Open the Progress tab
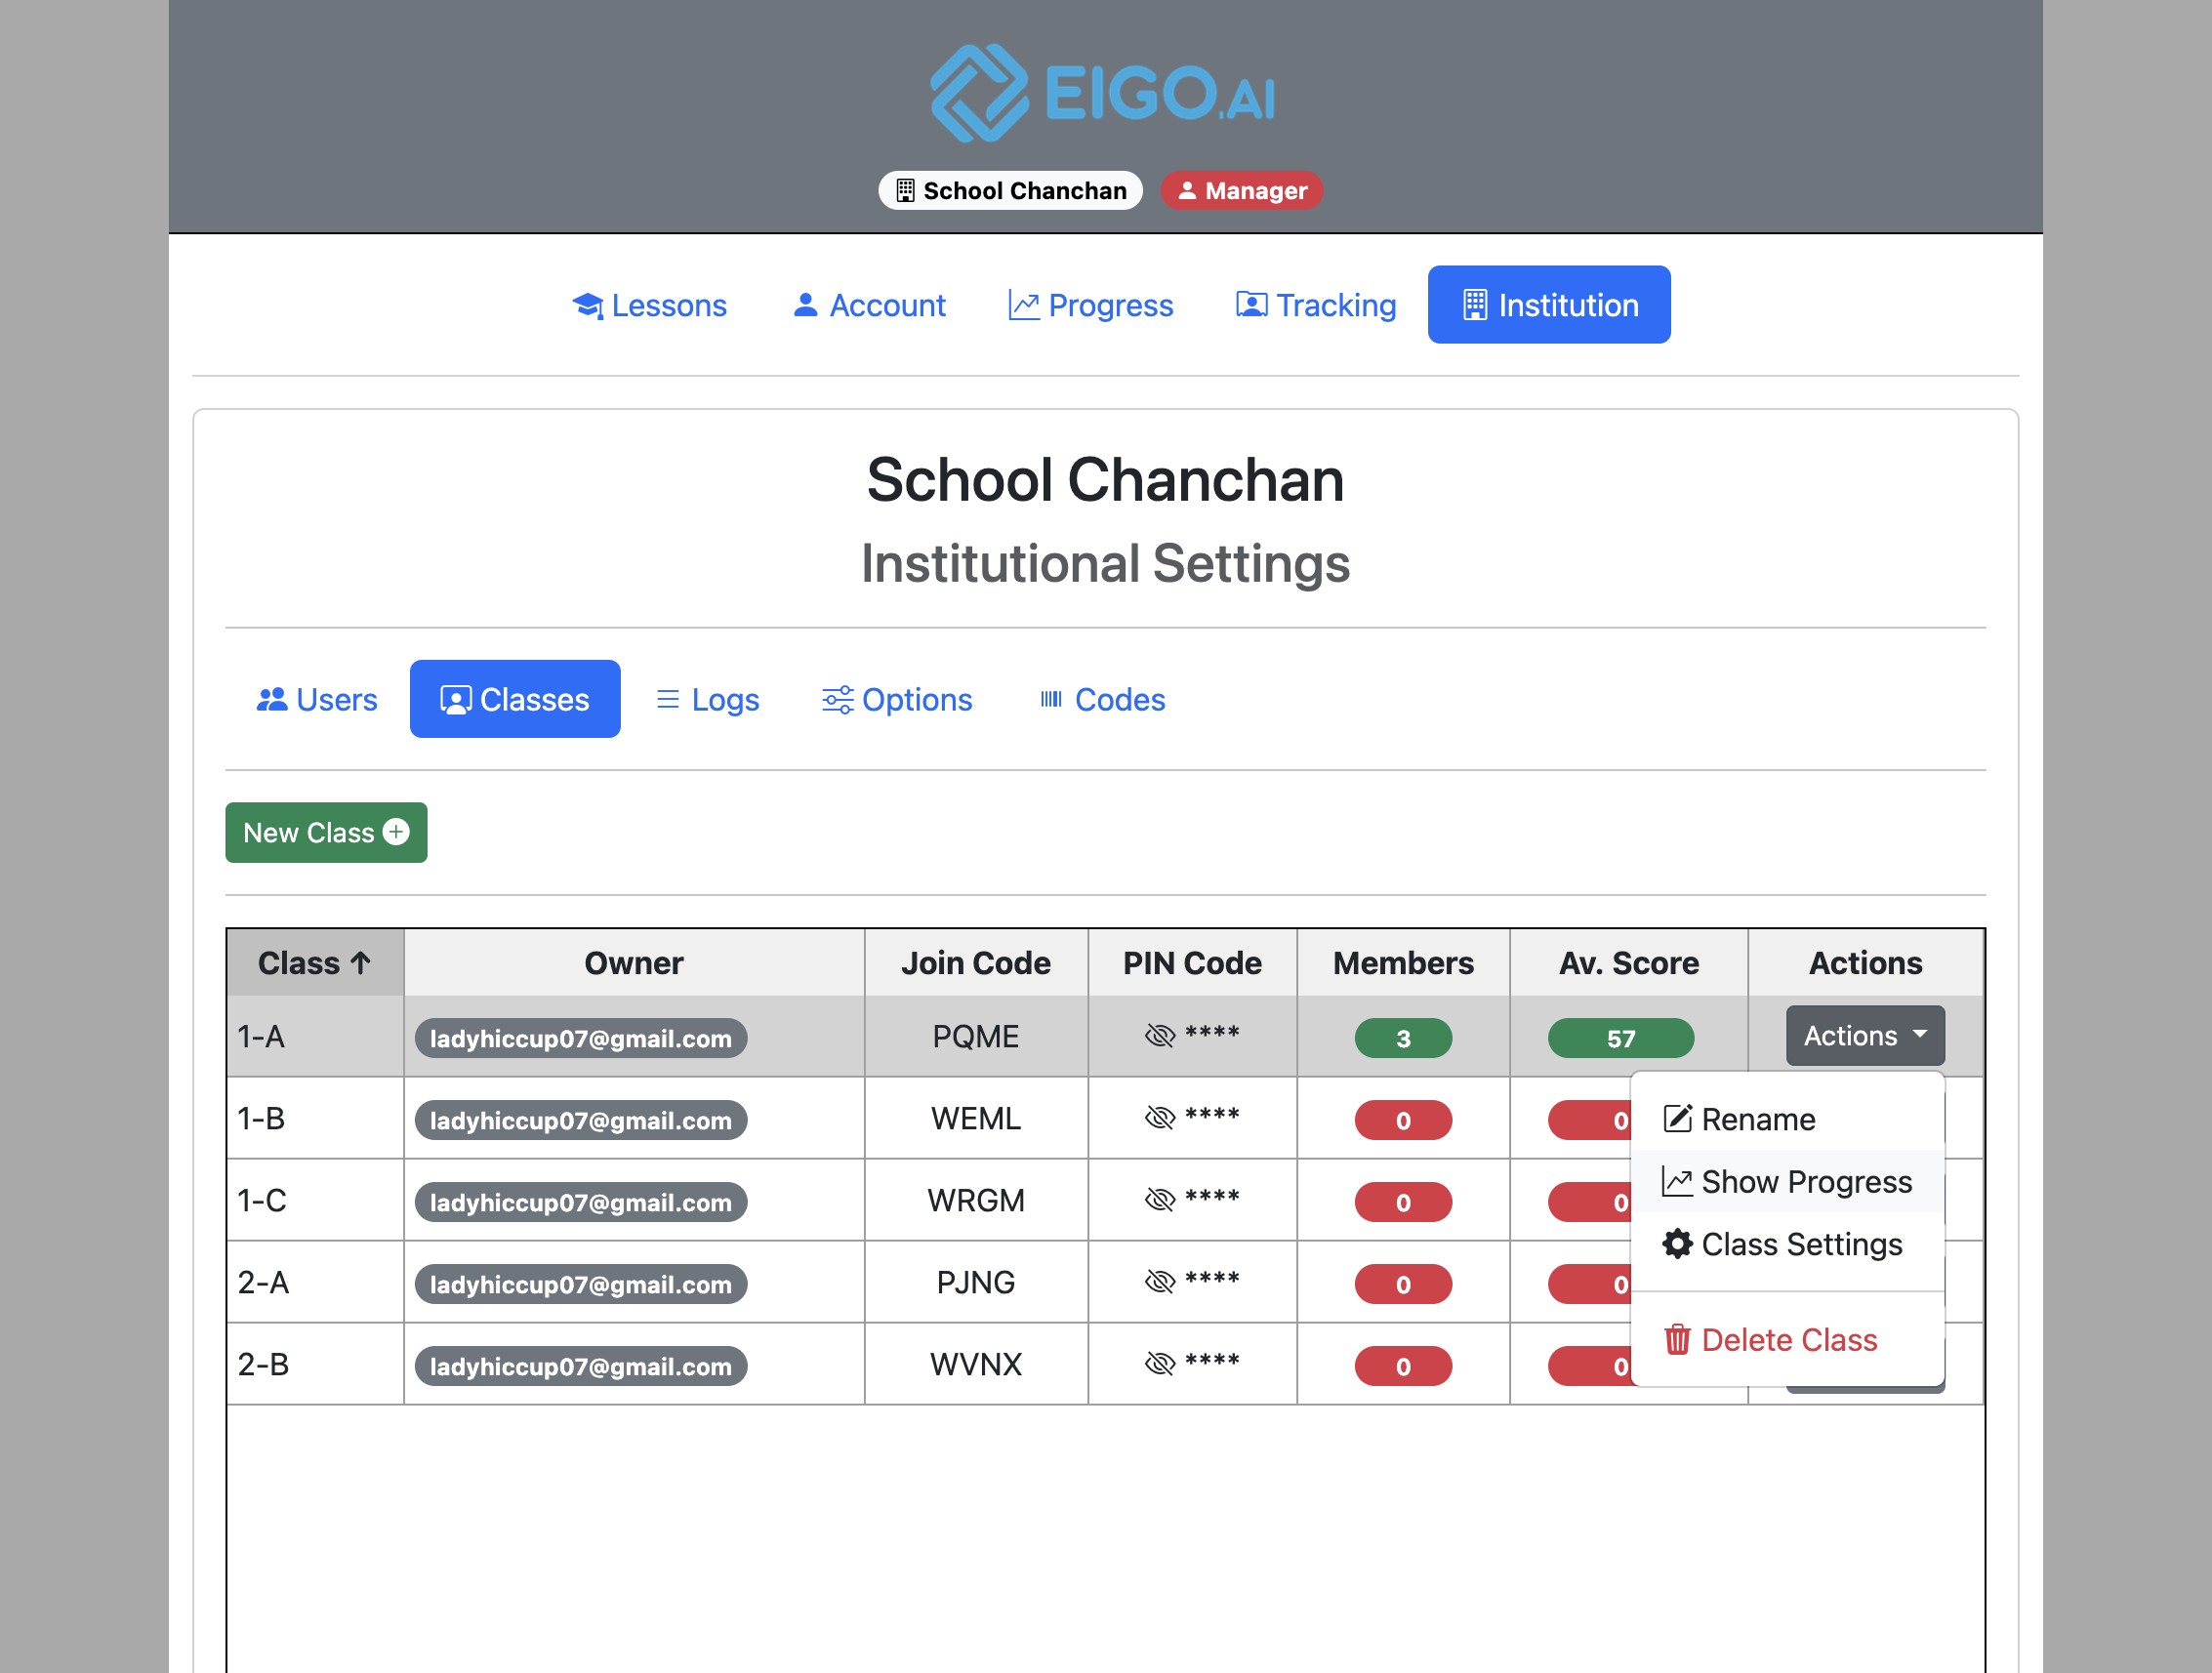 click(x=1090, y=305)
